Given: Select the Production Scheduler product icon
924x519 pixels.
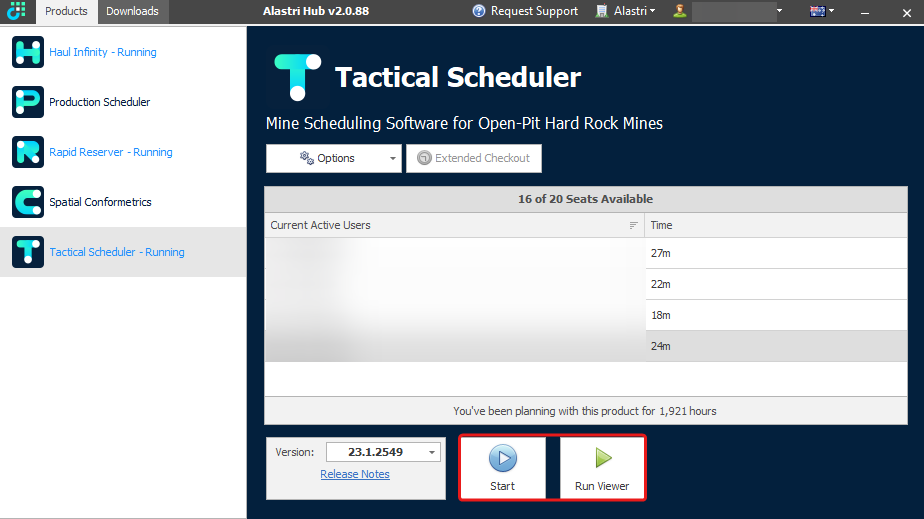Looking at the screenshot, I should (28, 102).
